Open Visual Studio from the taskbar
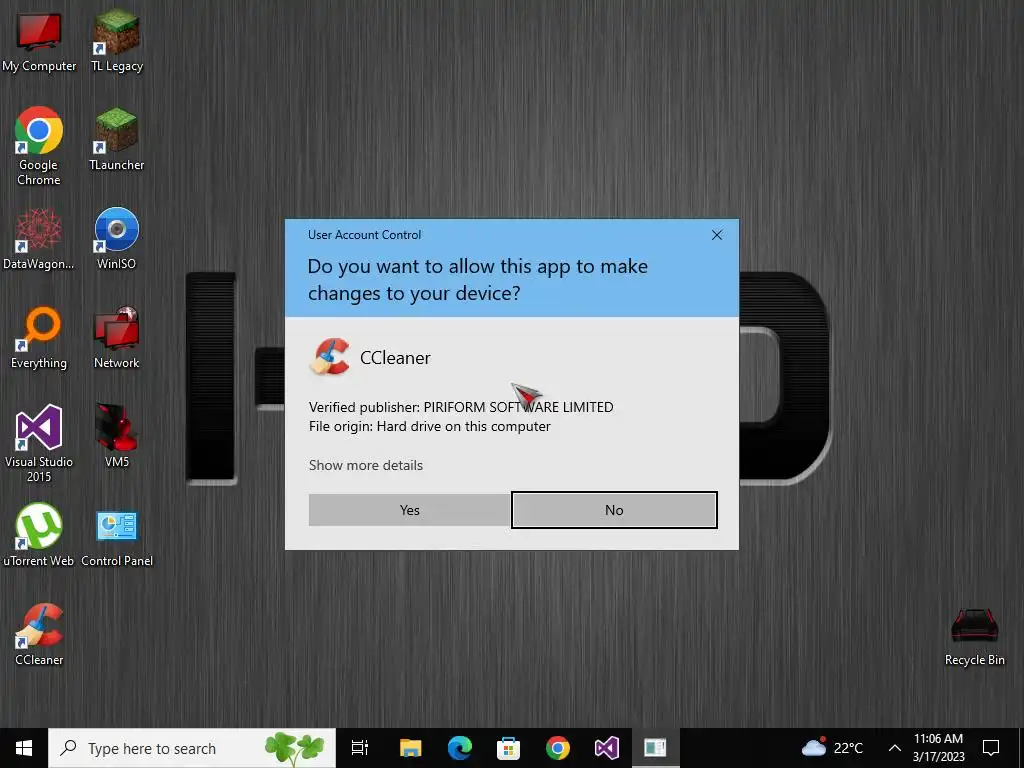Screen dimensions: 1024x768 click(607, 748)
